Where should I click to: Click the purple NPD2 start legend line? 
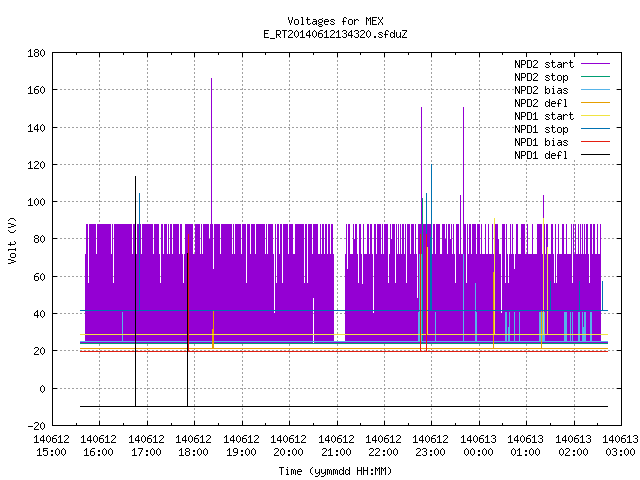point(595,64)
